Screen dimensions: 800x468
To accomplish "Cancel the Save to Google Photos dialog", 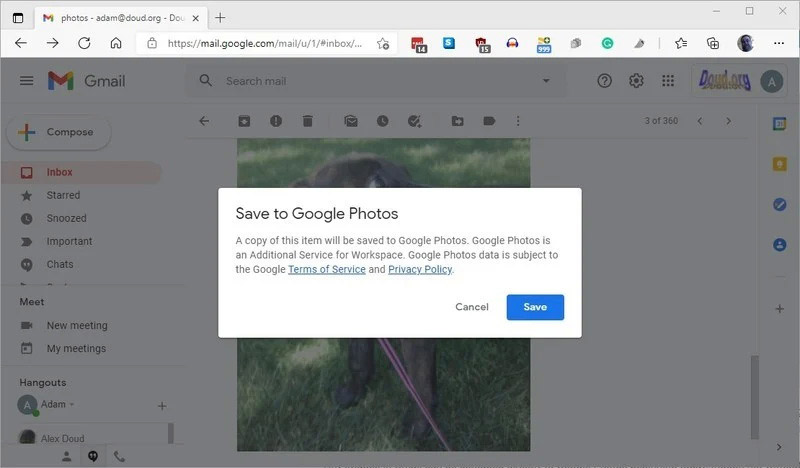I will click(x=471, y=307).
